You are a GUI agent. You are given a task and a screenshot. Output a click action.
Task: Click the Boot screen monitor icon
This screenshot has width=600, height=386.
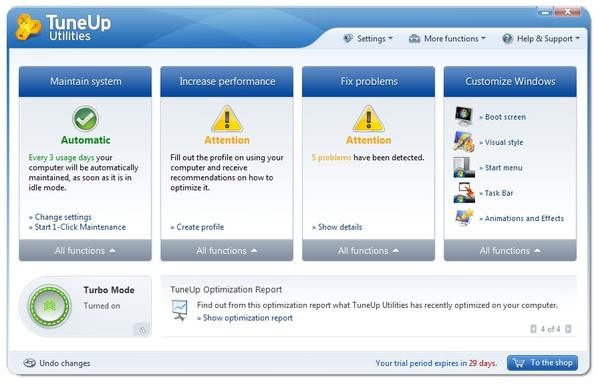click(464, 116)
